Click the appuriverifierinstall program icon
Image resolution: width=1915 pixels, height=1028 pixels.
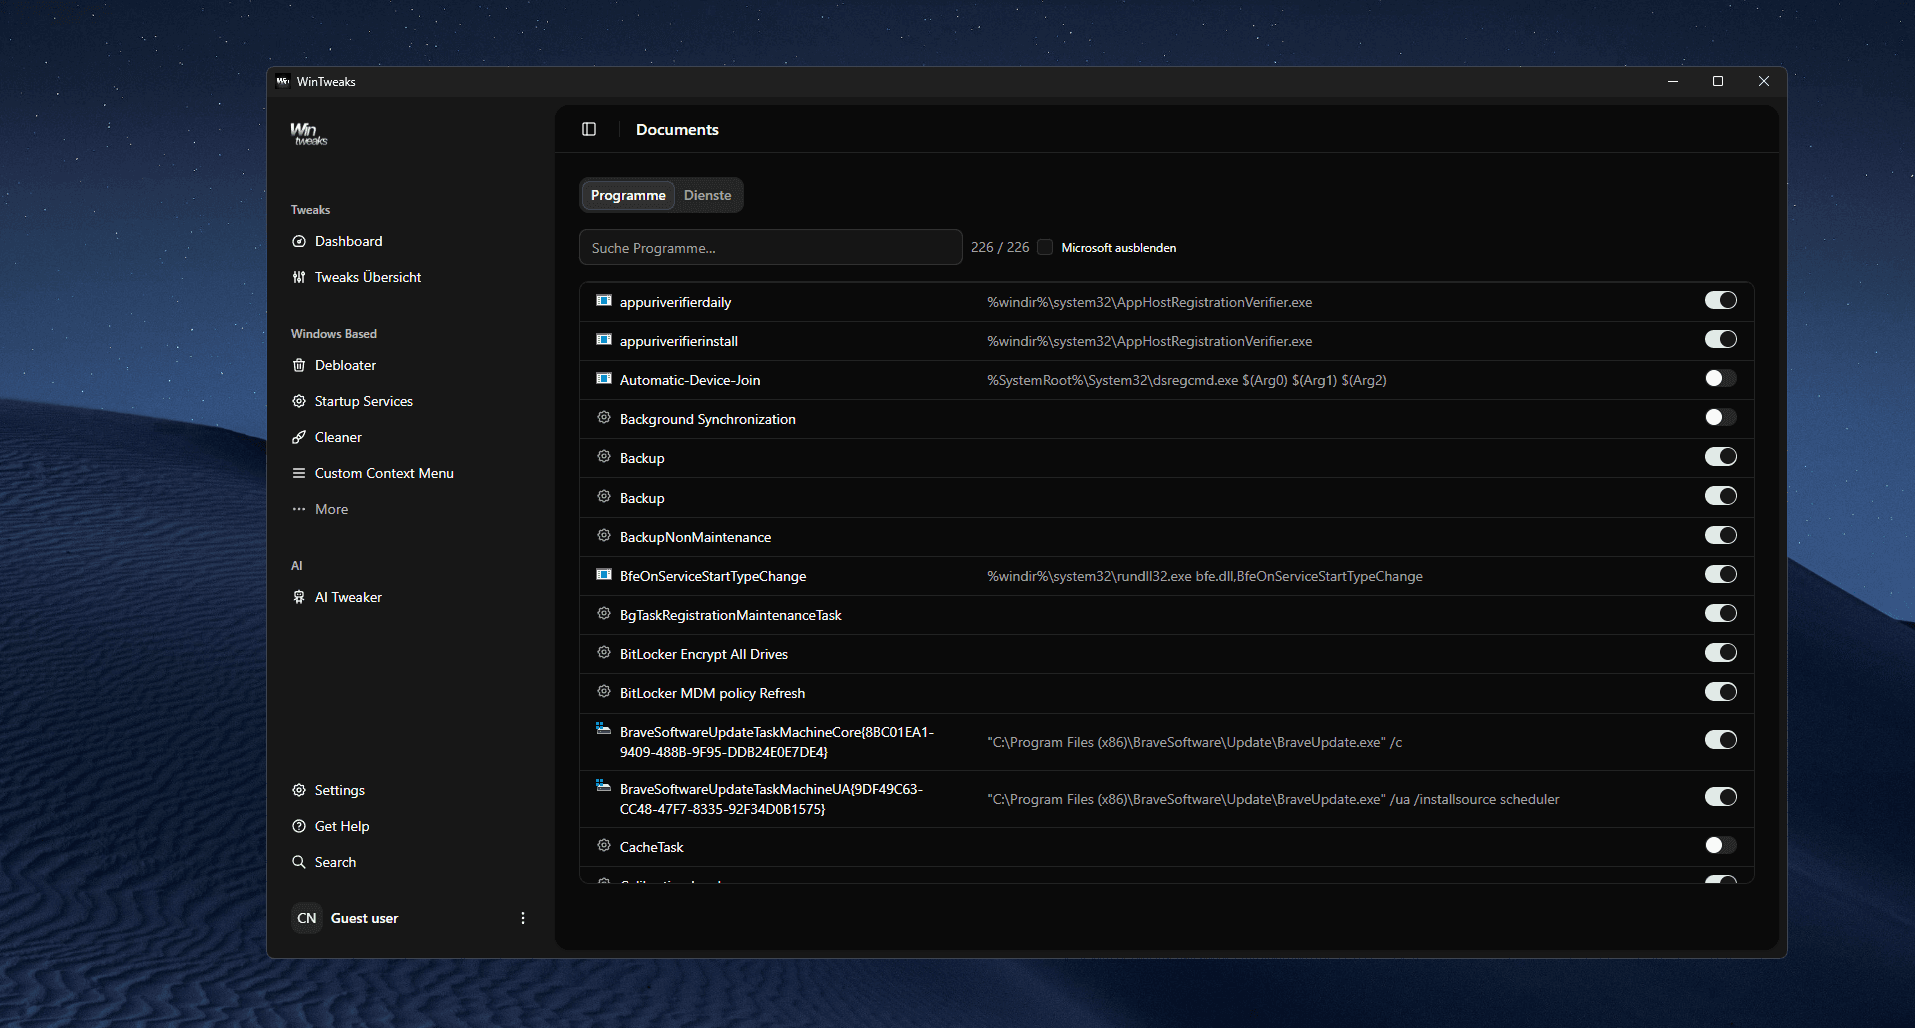(604, 339)
